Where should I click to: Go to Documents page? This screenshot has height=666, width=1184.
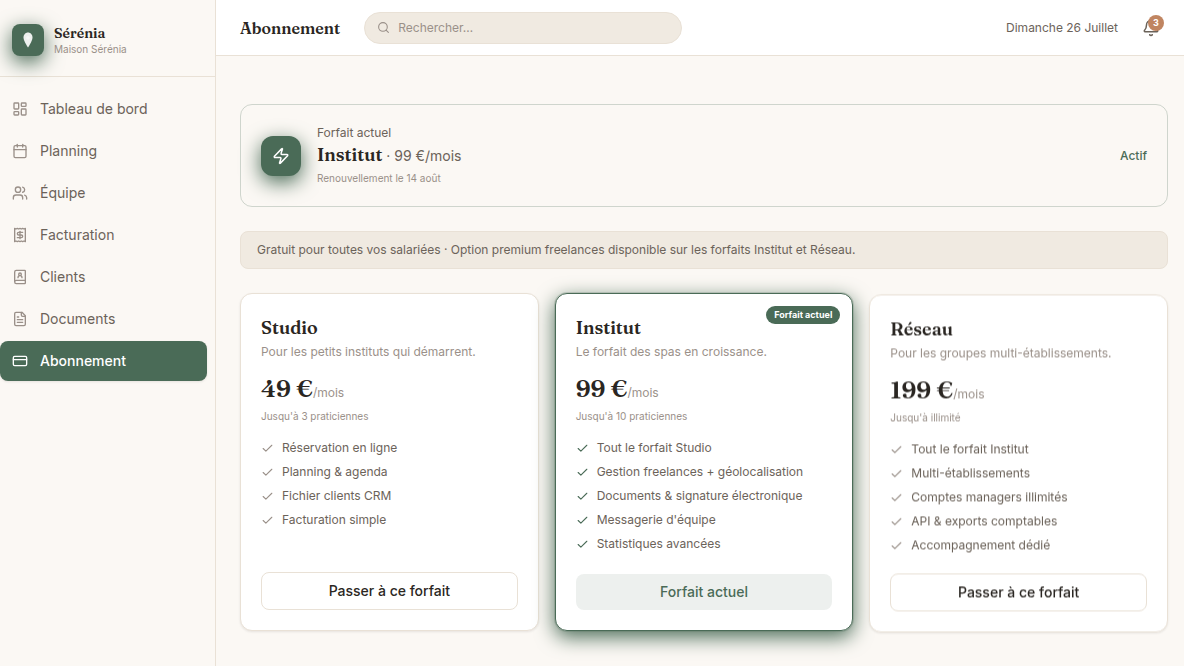[x=103, y=319]
